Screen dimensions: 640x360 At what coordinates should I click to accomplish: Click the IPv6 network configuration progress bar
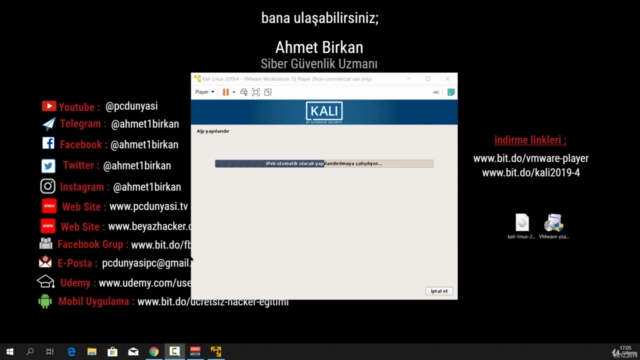tap(324, 164)
